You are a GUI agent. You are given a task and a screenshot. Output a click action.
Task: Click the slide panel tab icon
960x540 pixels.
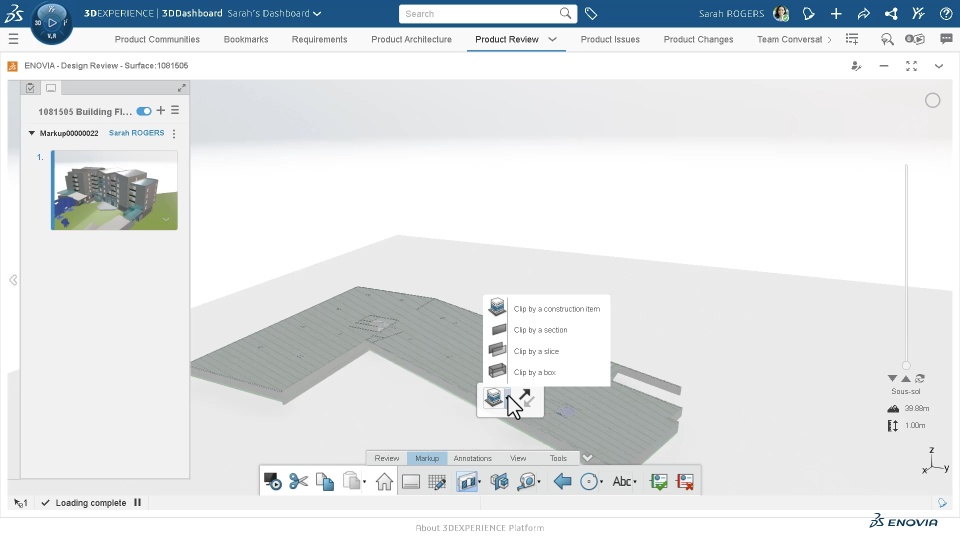coord(51,88)
